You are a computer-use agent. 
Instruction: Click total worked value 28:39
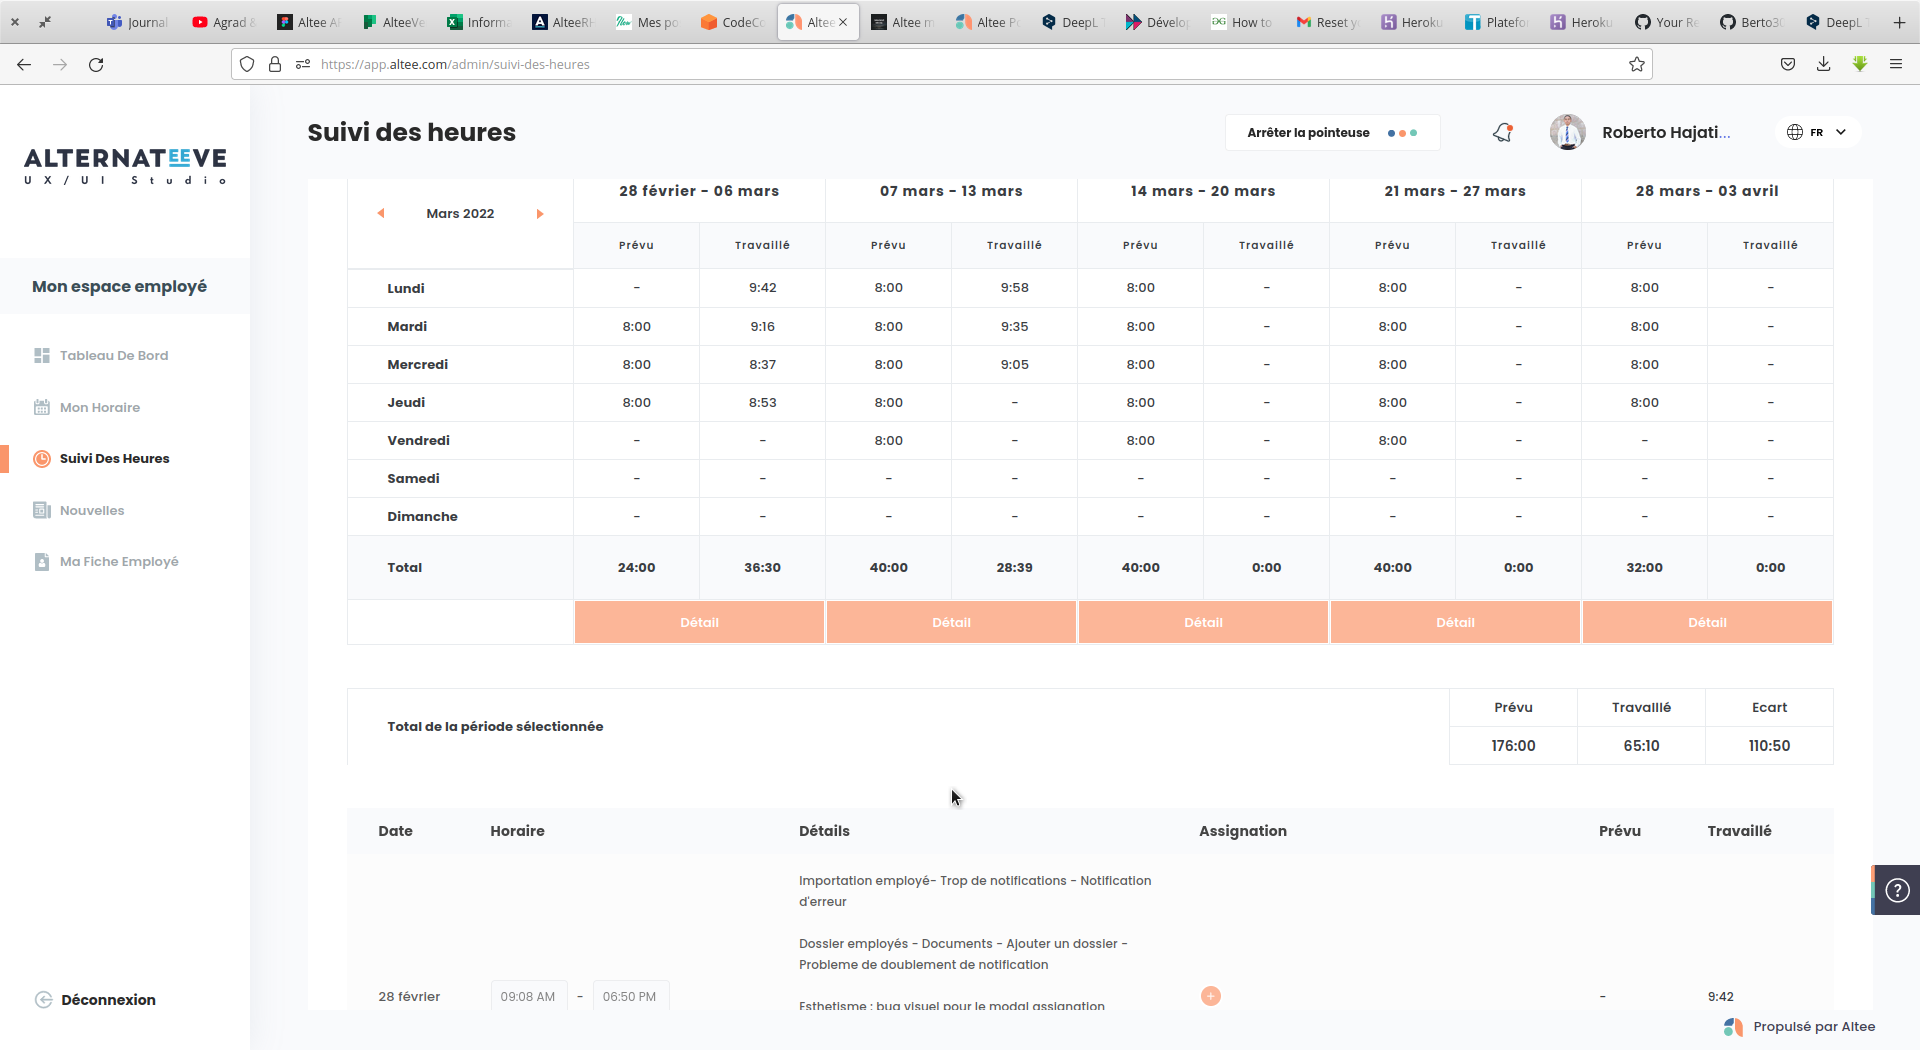(1014, 567)
